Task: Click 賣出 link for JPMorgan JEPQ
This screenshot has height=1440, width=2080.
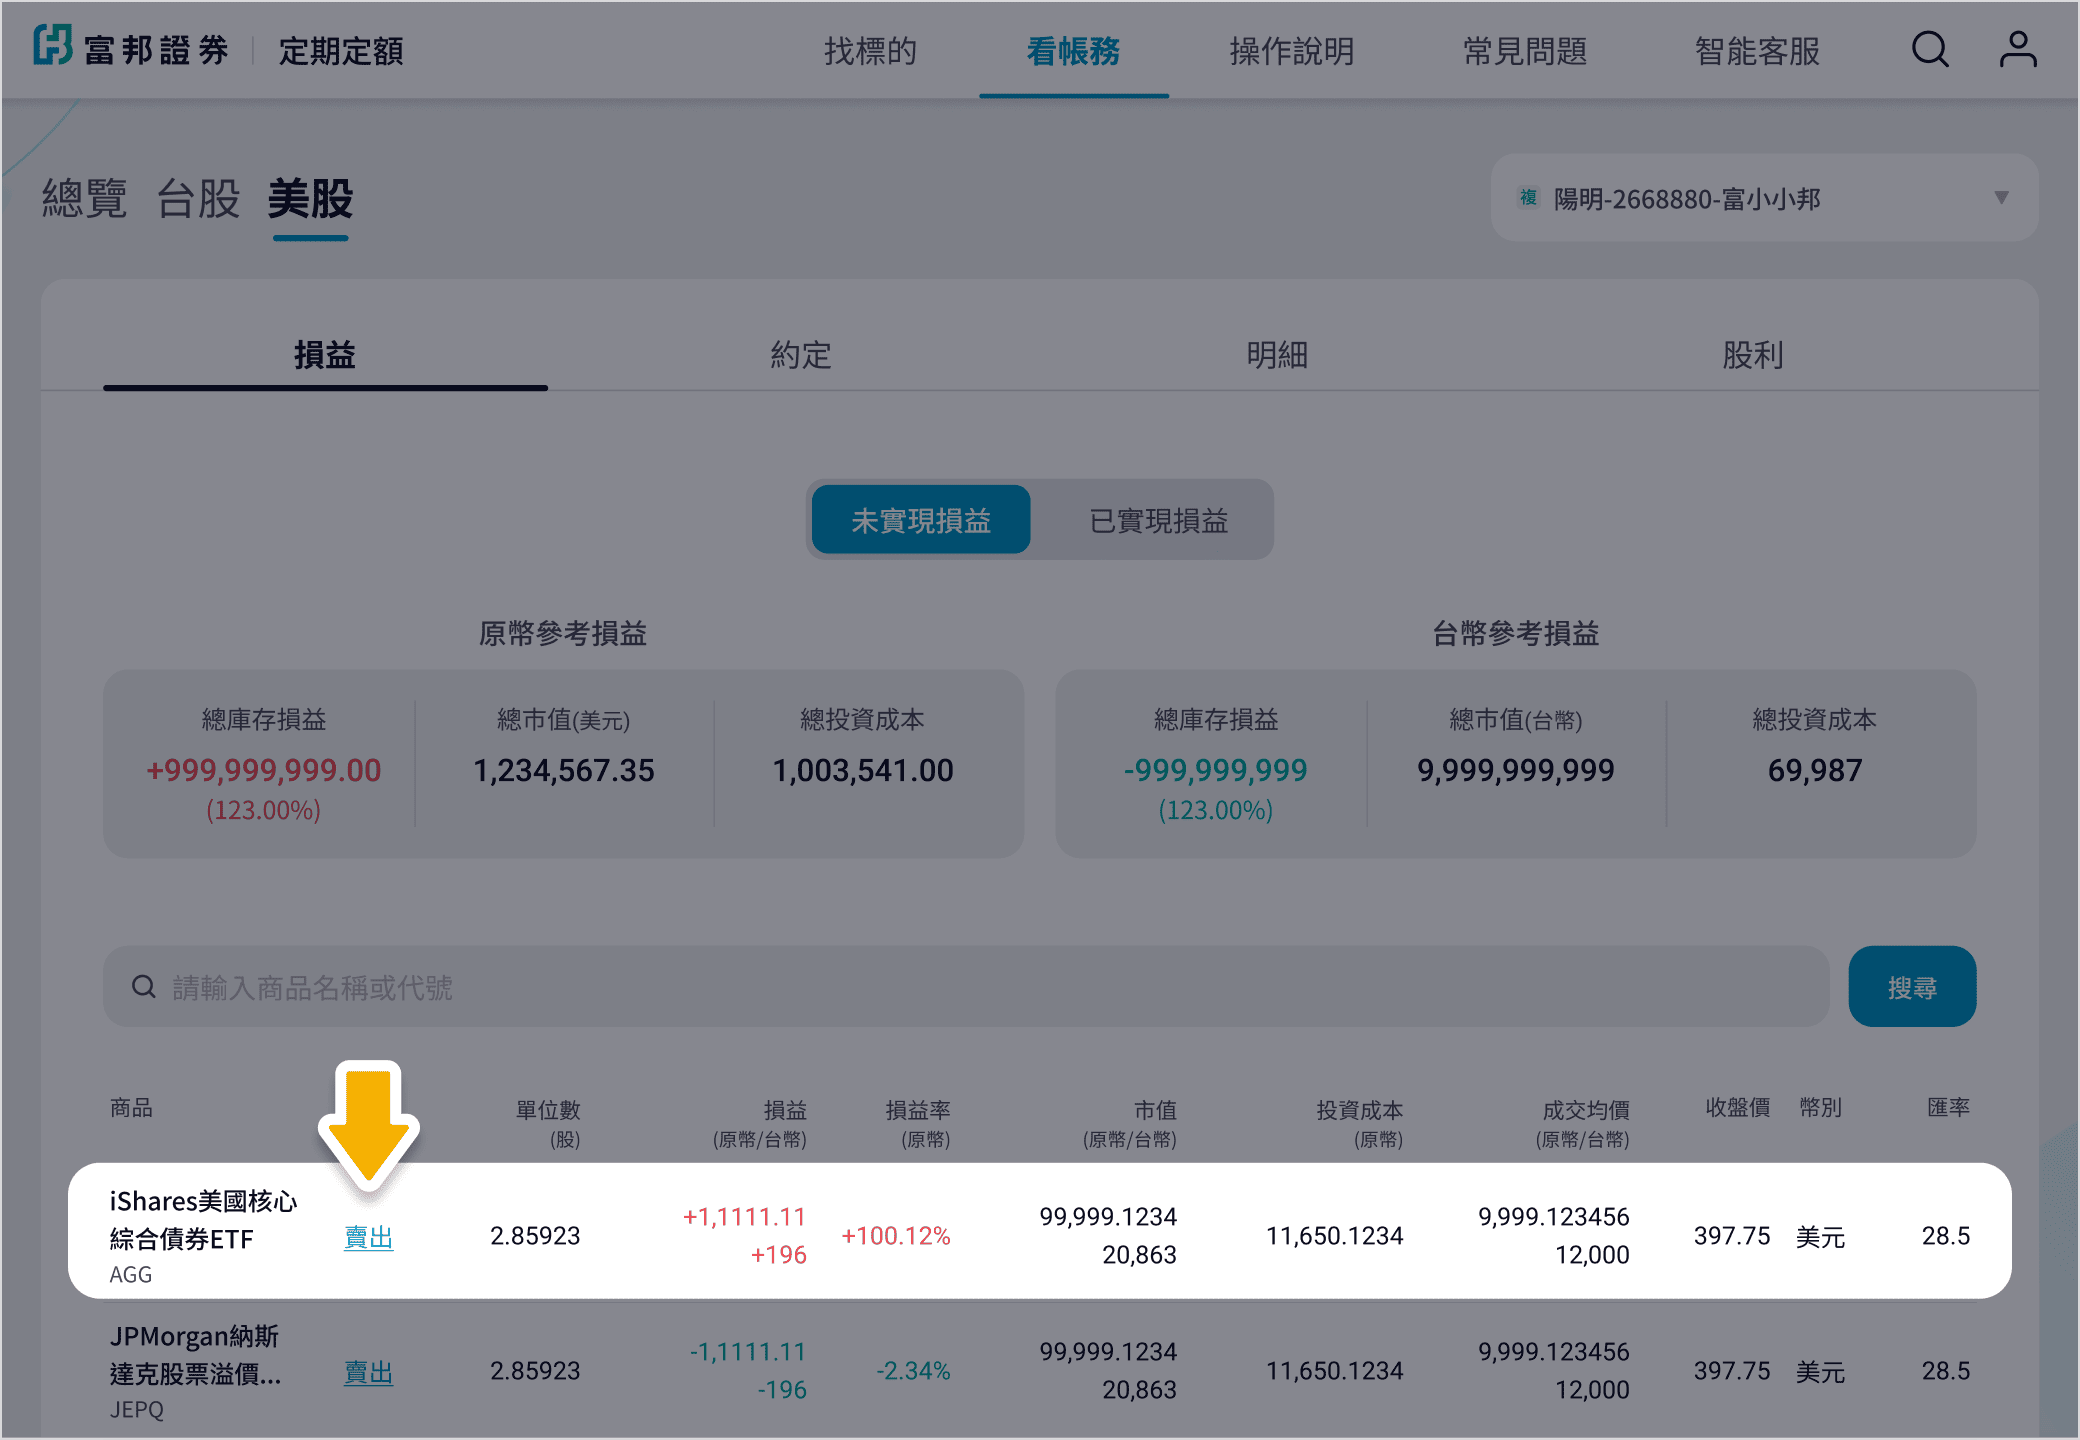Action: point(368,1372)
